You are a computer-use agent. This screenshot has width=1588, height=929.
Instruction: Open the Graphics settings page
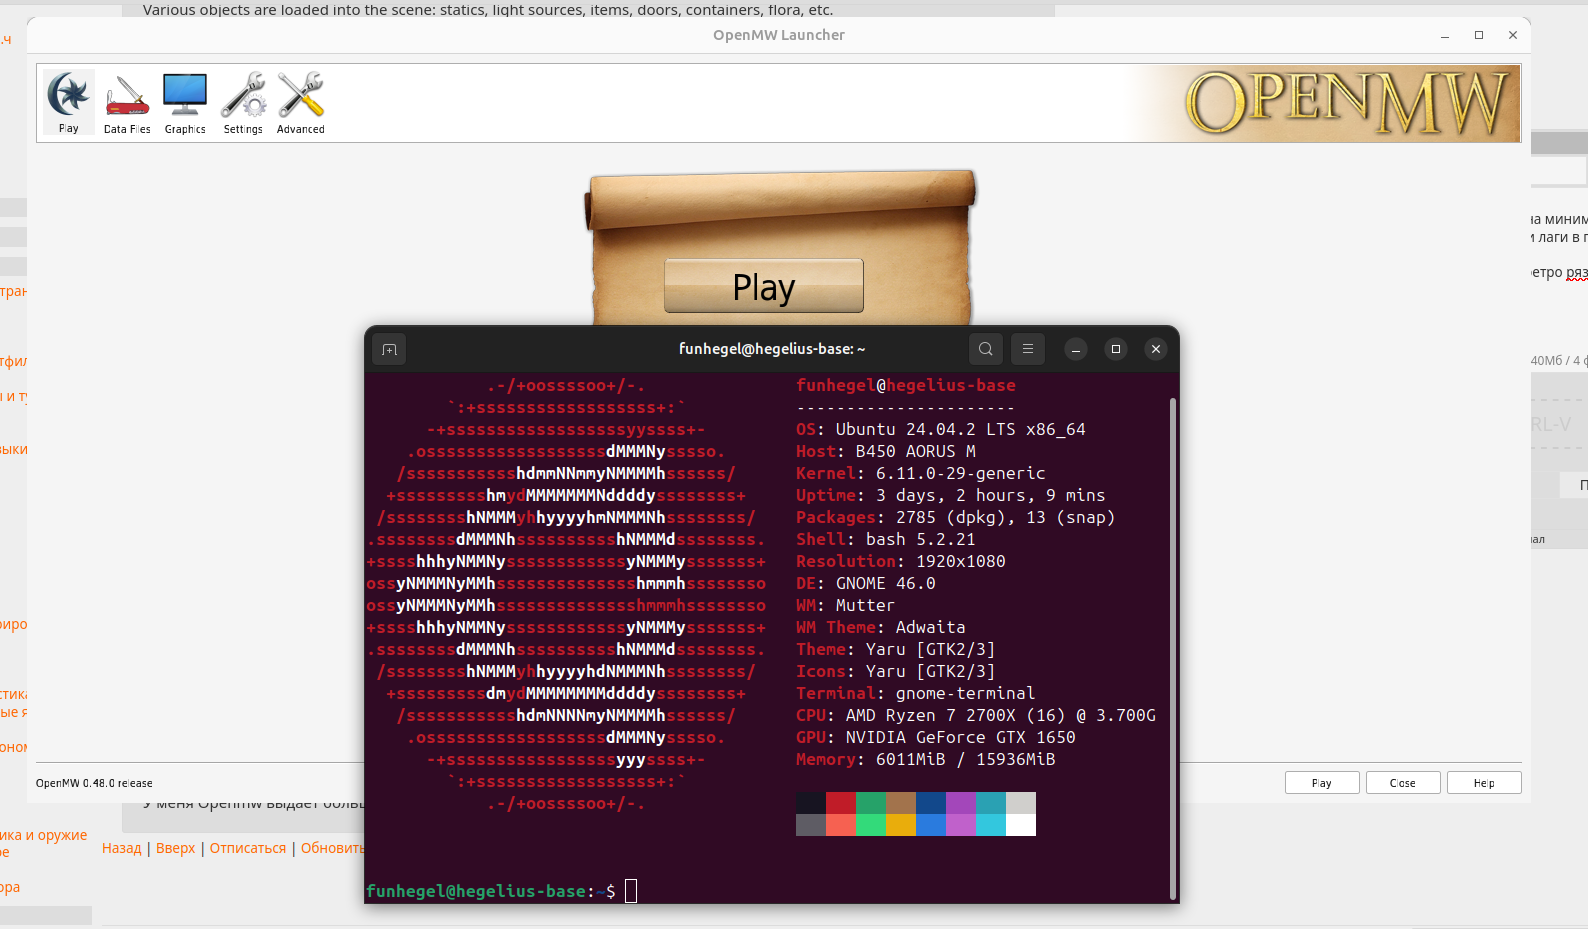click(185, 102)
